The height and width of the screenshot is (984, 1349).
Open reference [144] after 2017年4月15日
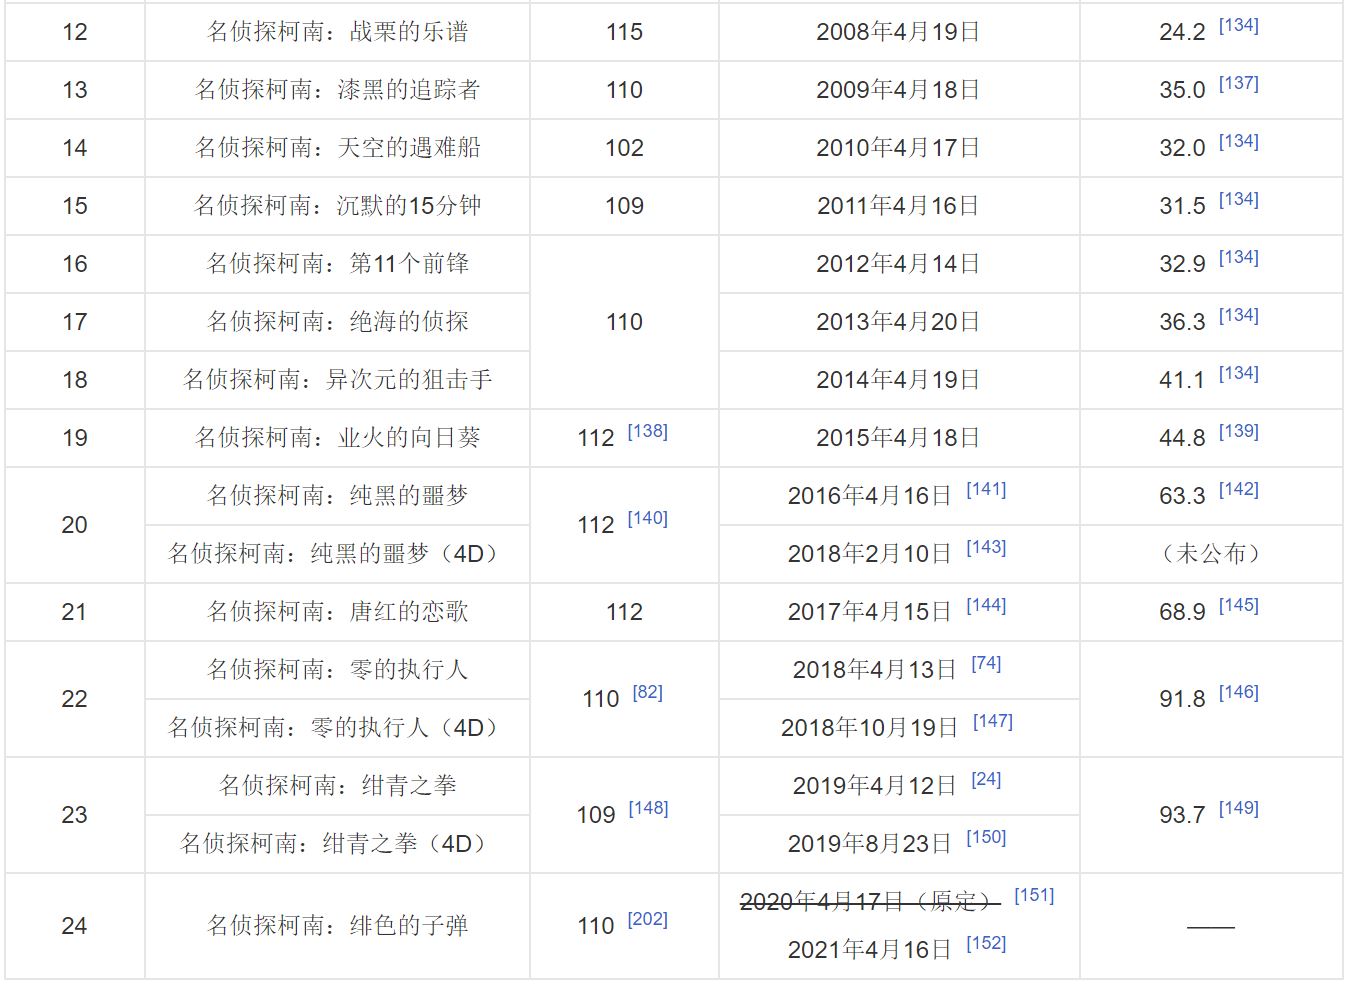coord(986,606)
